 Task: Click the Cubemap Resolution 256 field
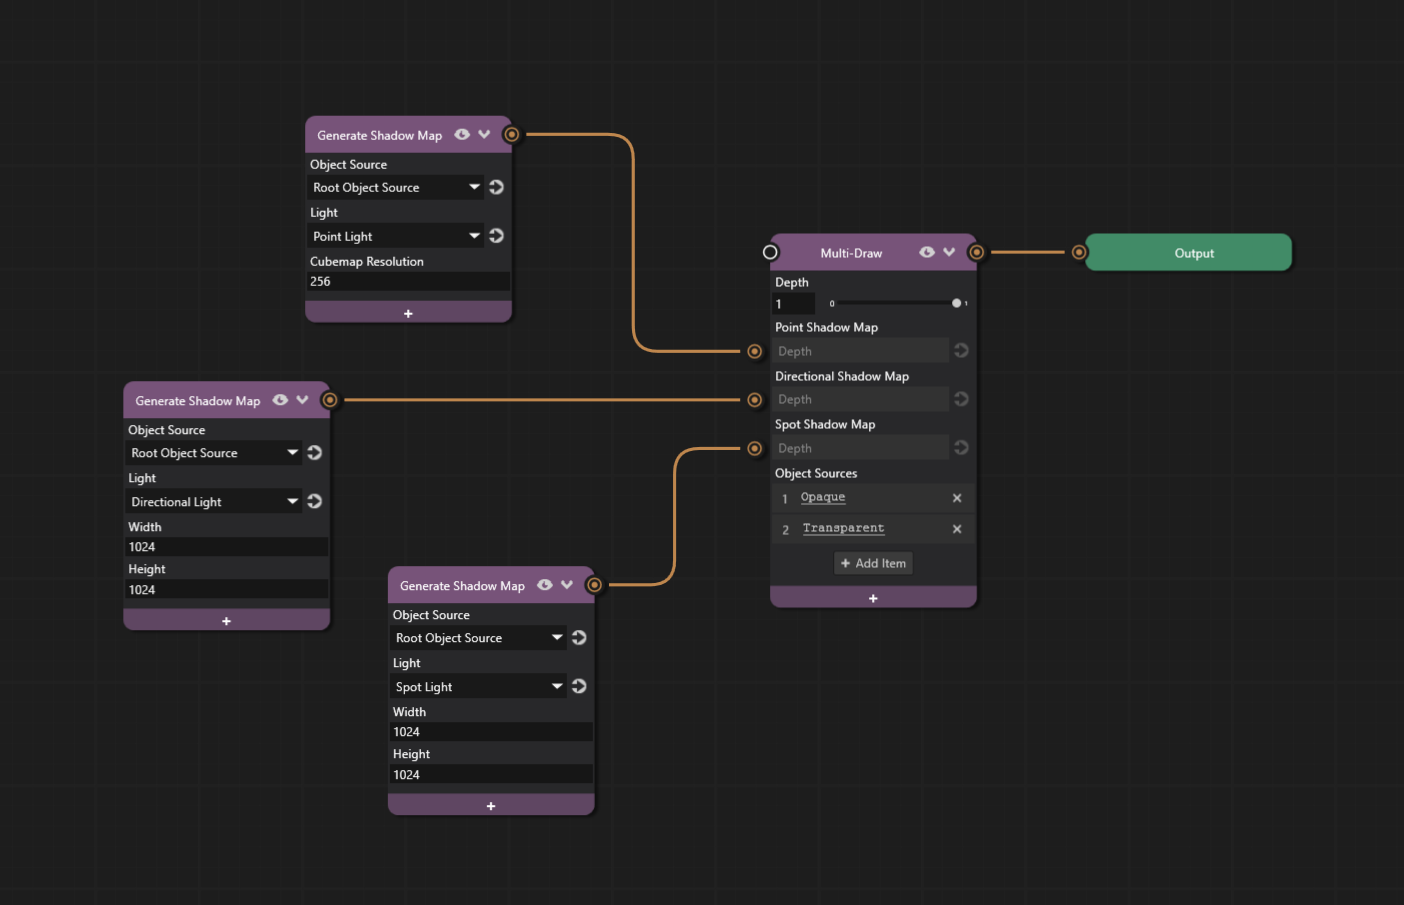click(x=407, y=282)
